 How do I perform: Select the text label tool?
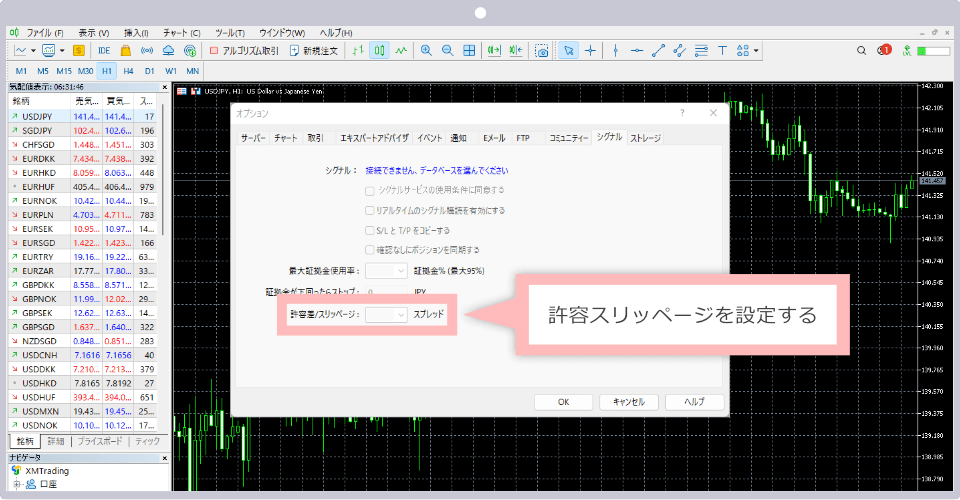point(722,50)
